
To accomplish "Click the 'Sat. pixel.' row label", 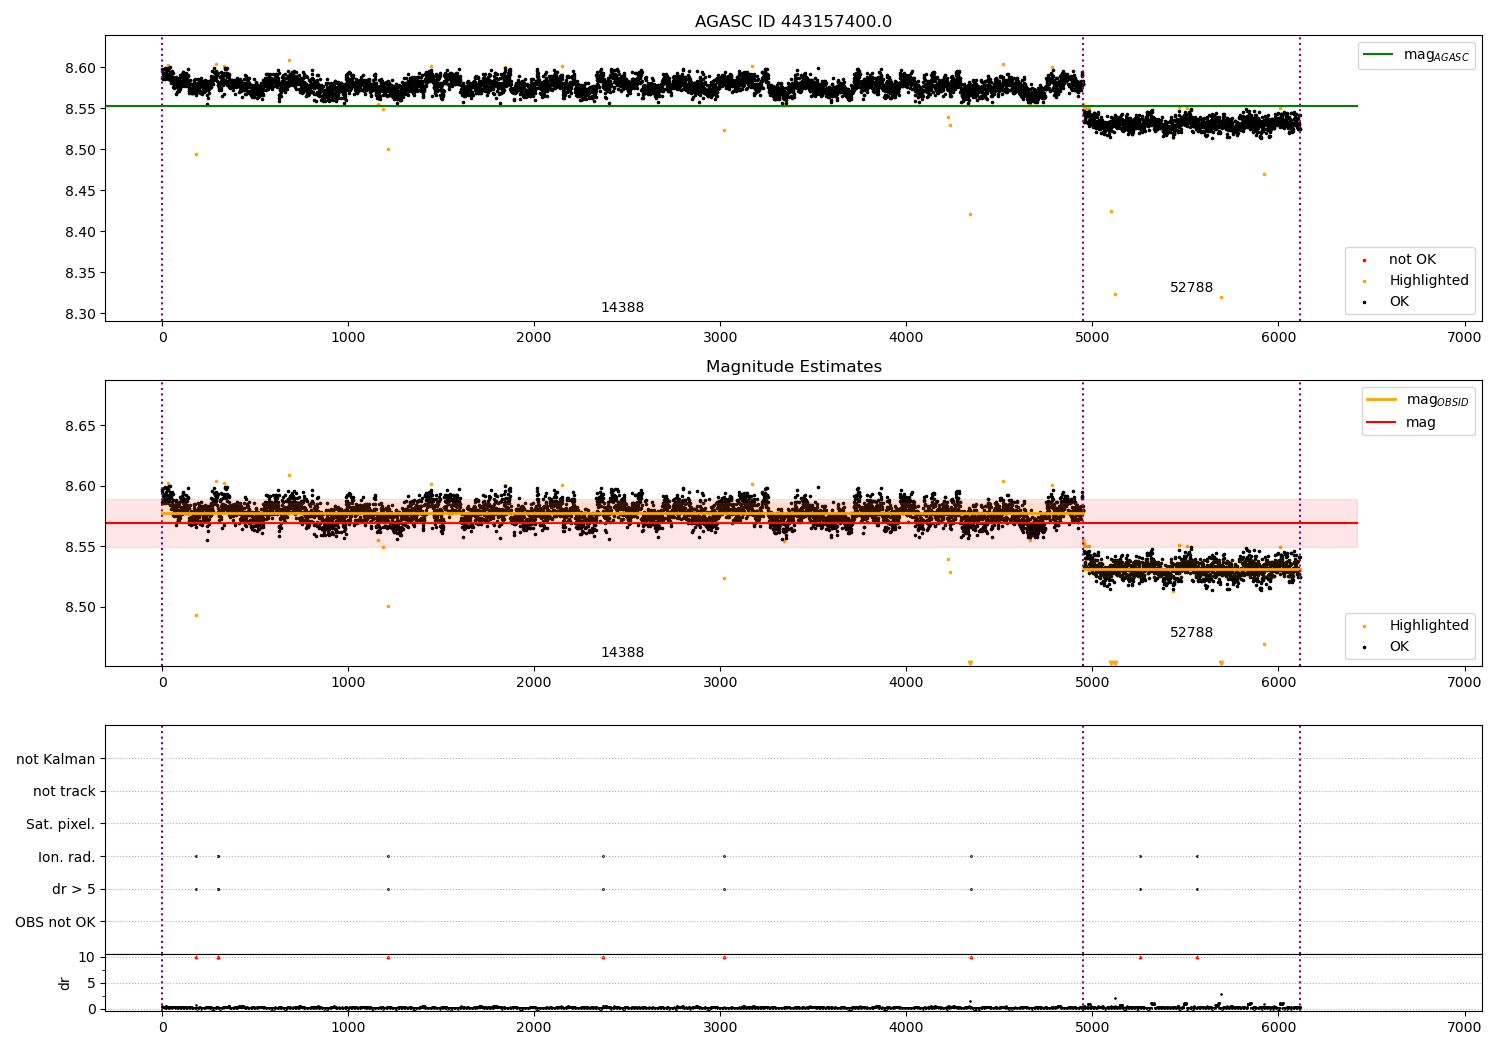I will [61, 825].
